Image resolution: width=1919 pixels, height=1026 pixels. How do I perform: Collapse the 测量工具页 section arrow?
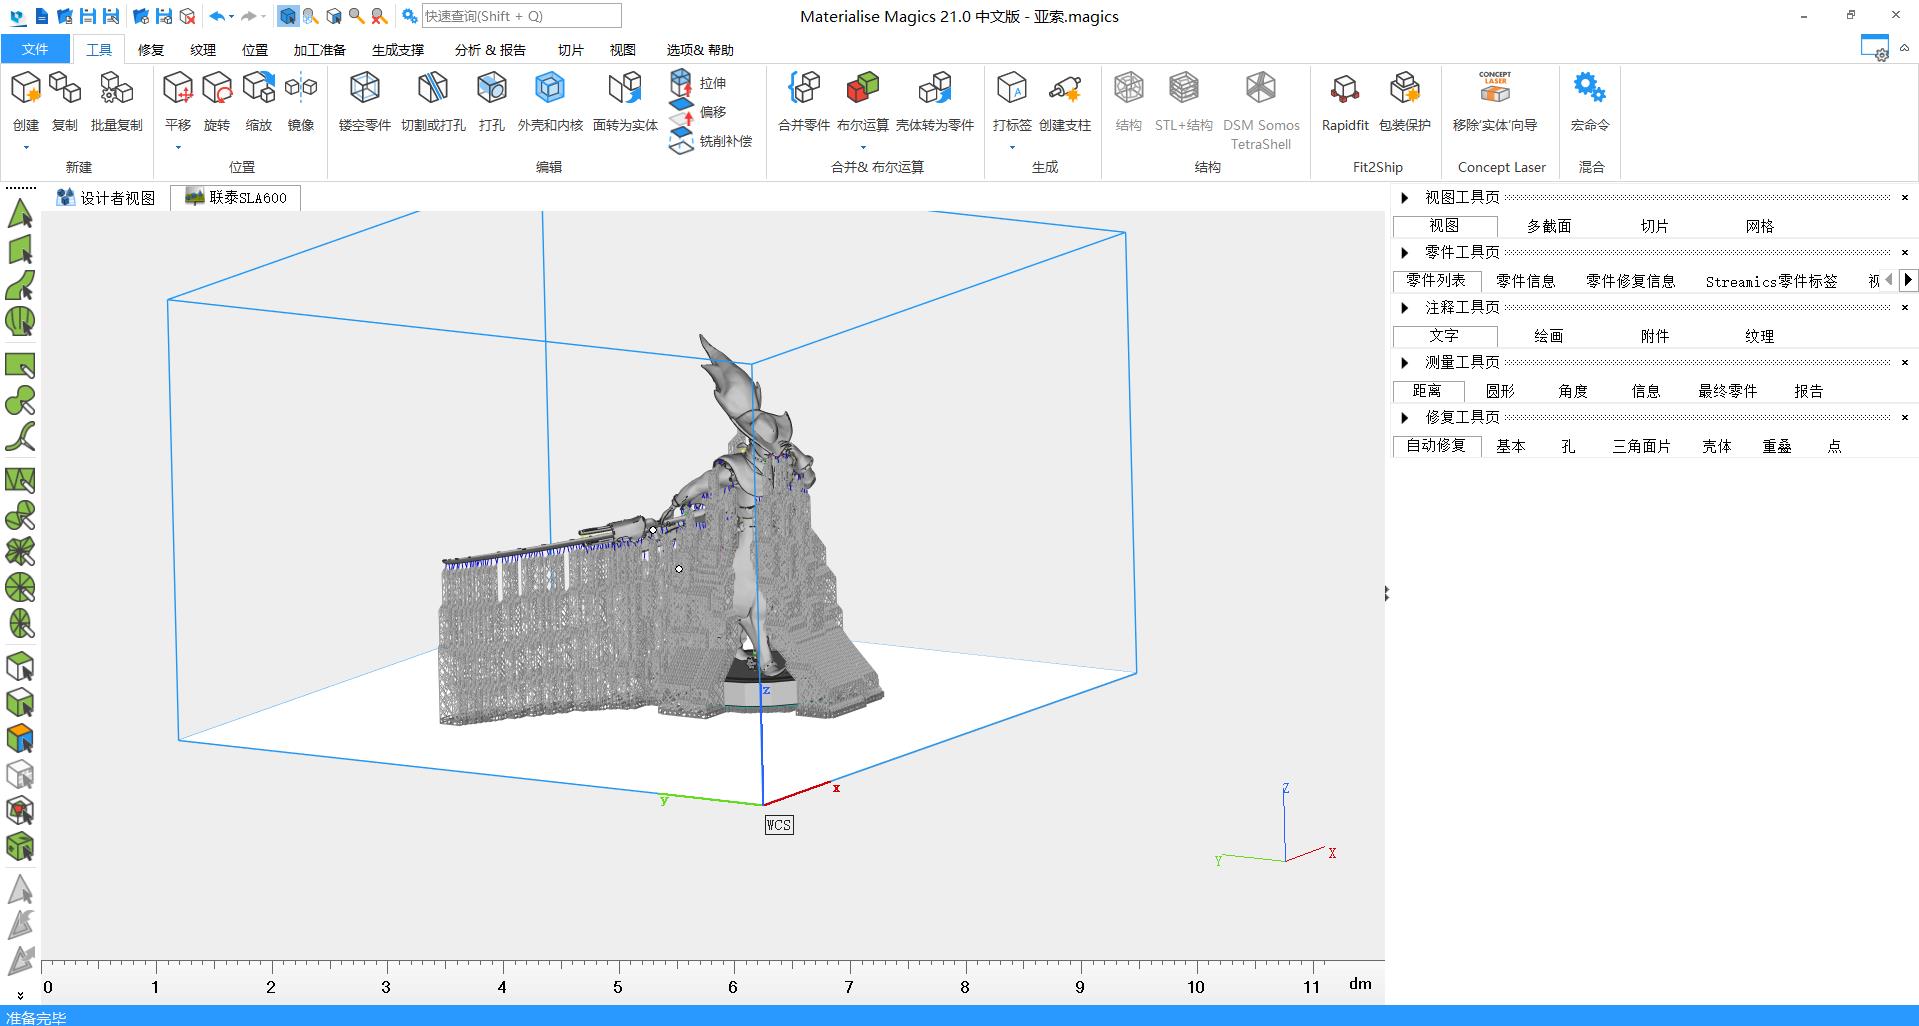[1405, 363]
